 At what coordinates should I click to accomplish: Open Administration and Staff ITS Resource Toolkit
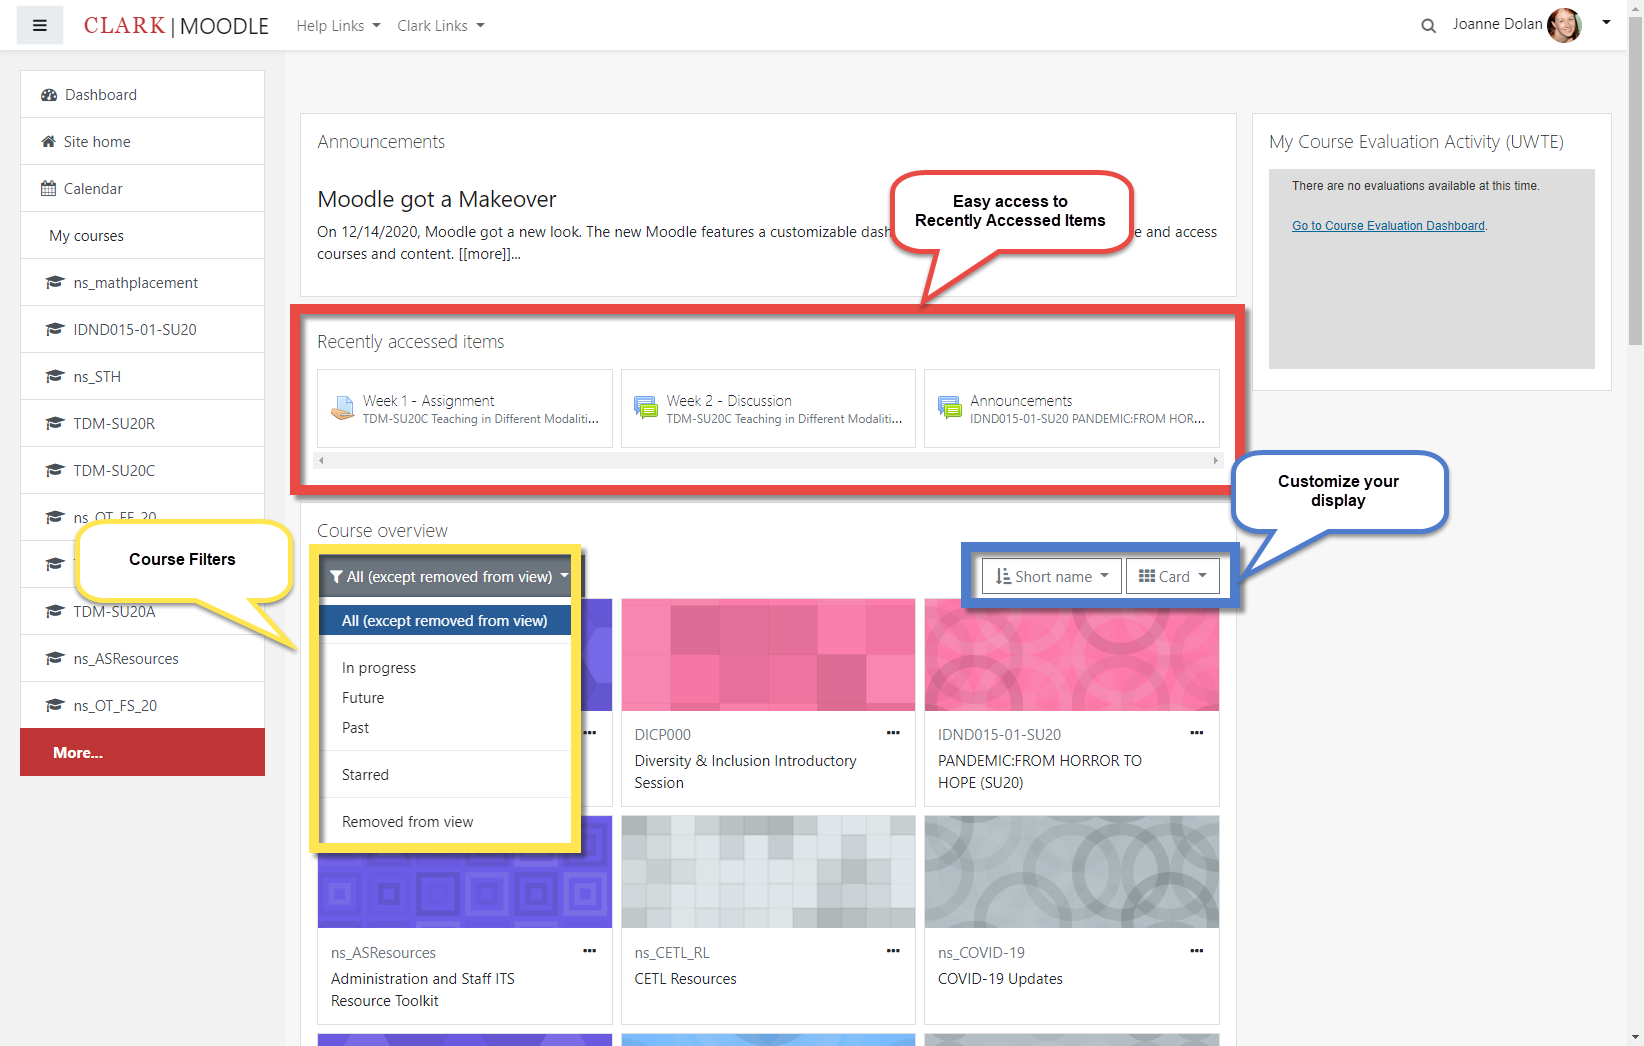423,990
